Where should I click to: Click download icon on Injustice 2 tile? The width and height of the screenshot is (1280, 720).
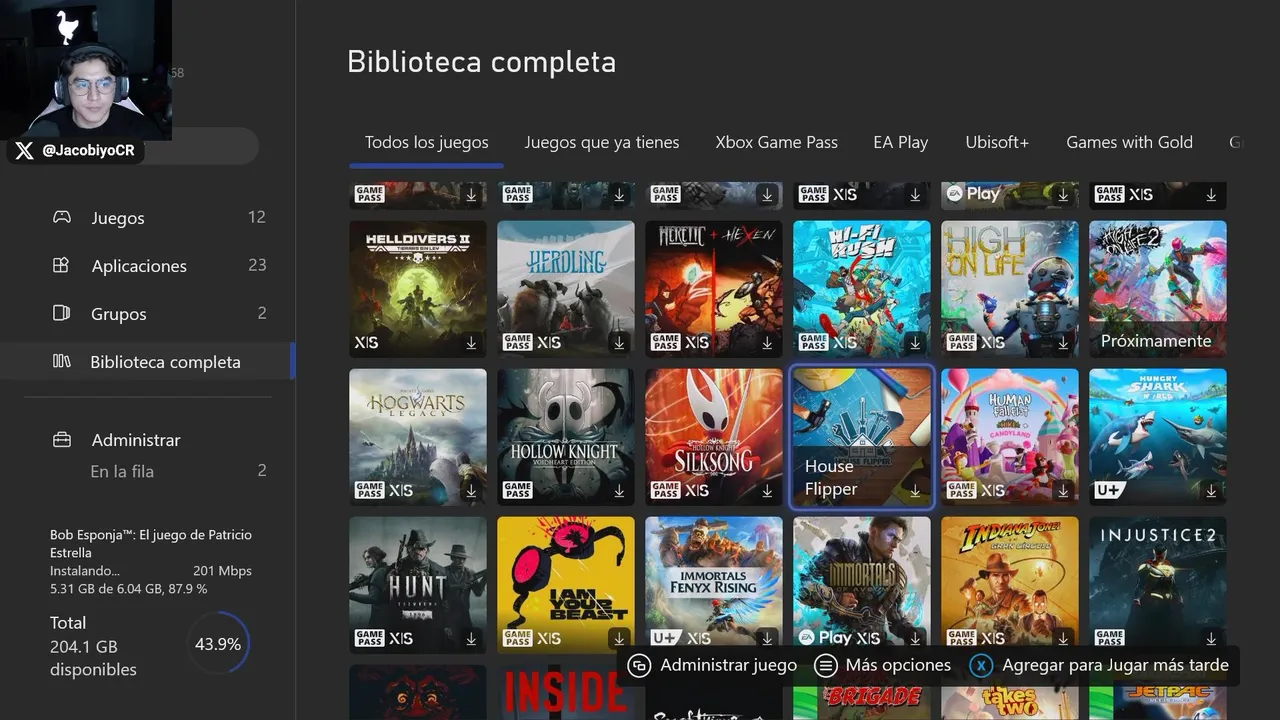click(x=1211, y=639)
